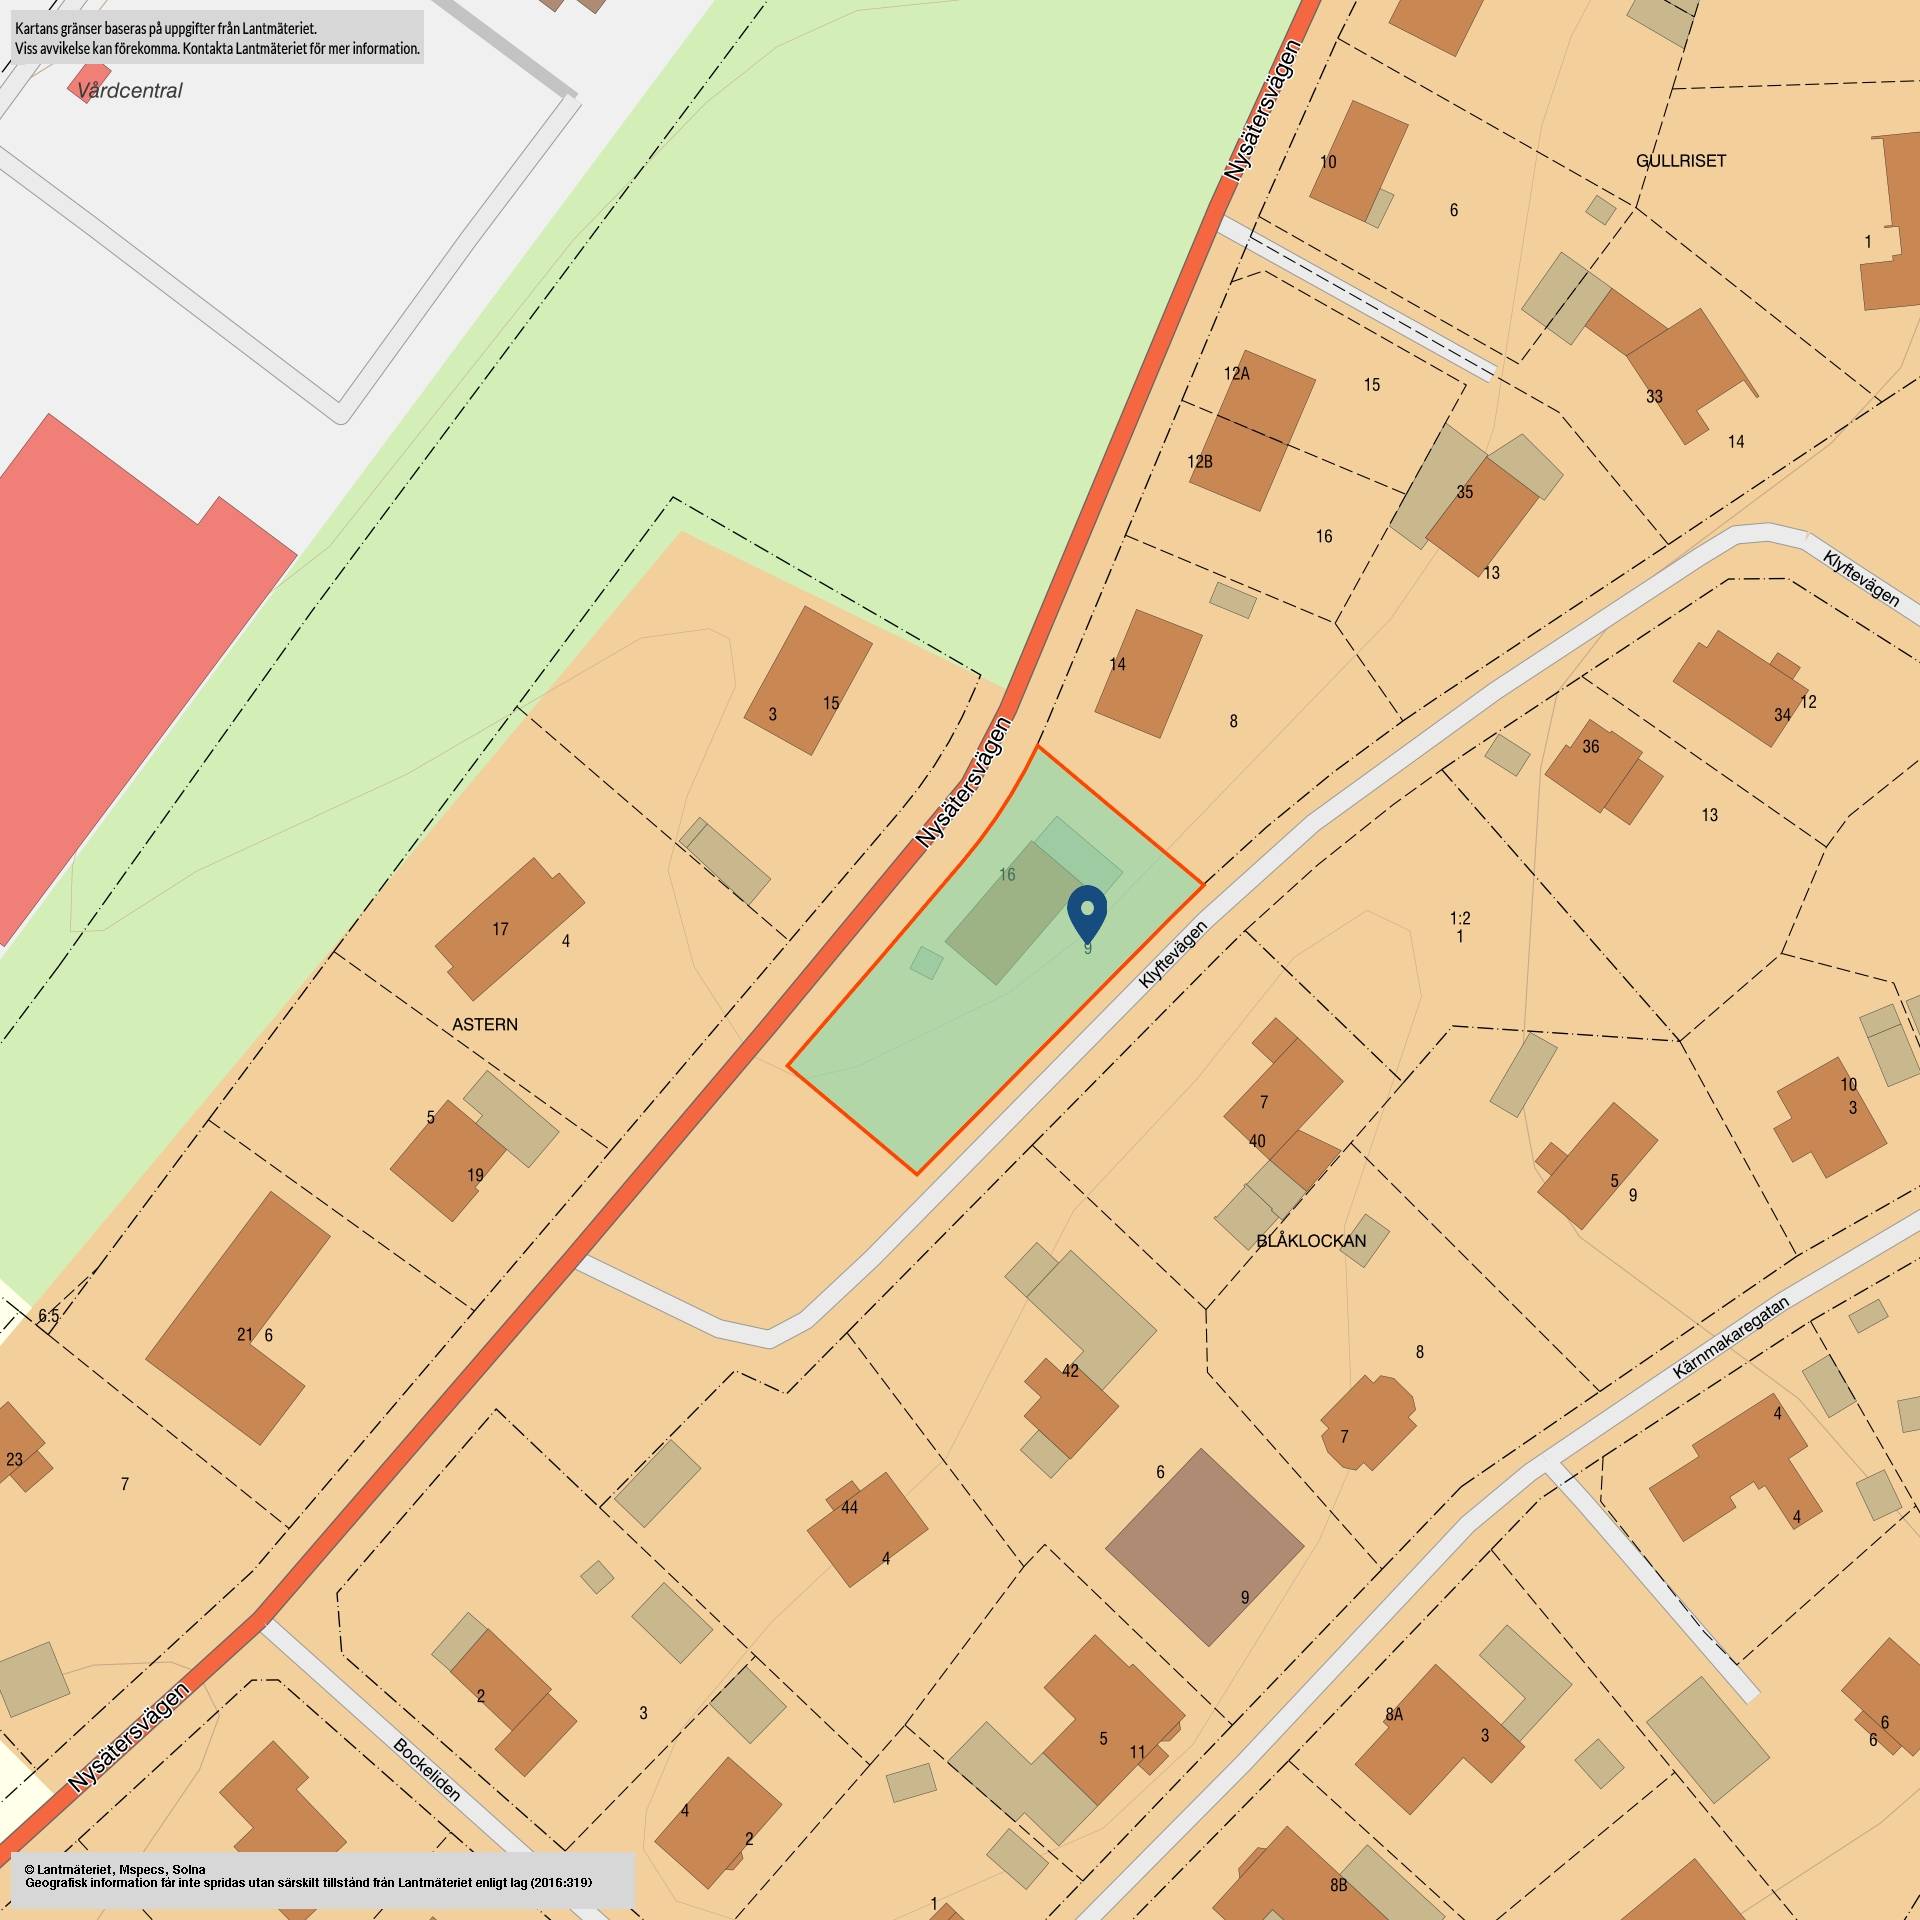Click building labeled 23
Screen dimensions: 1920x1920
click(x=18, y=1448)
